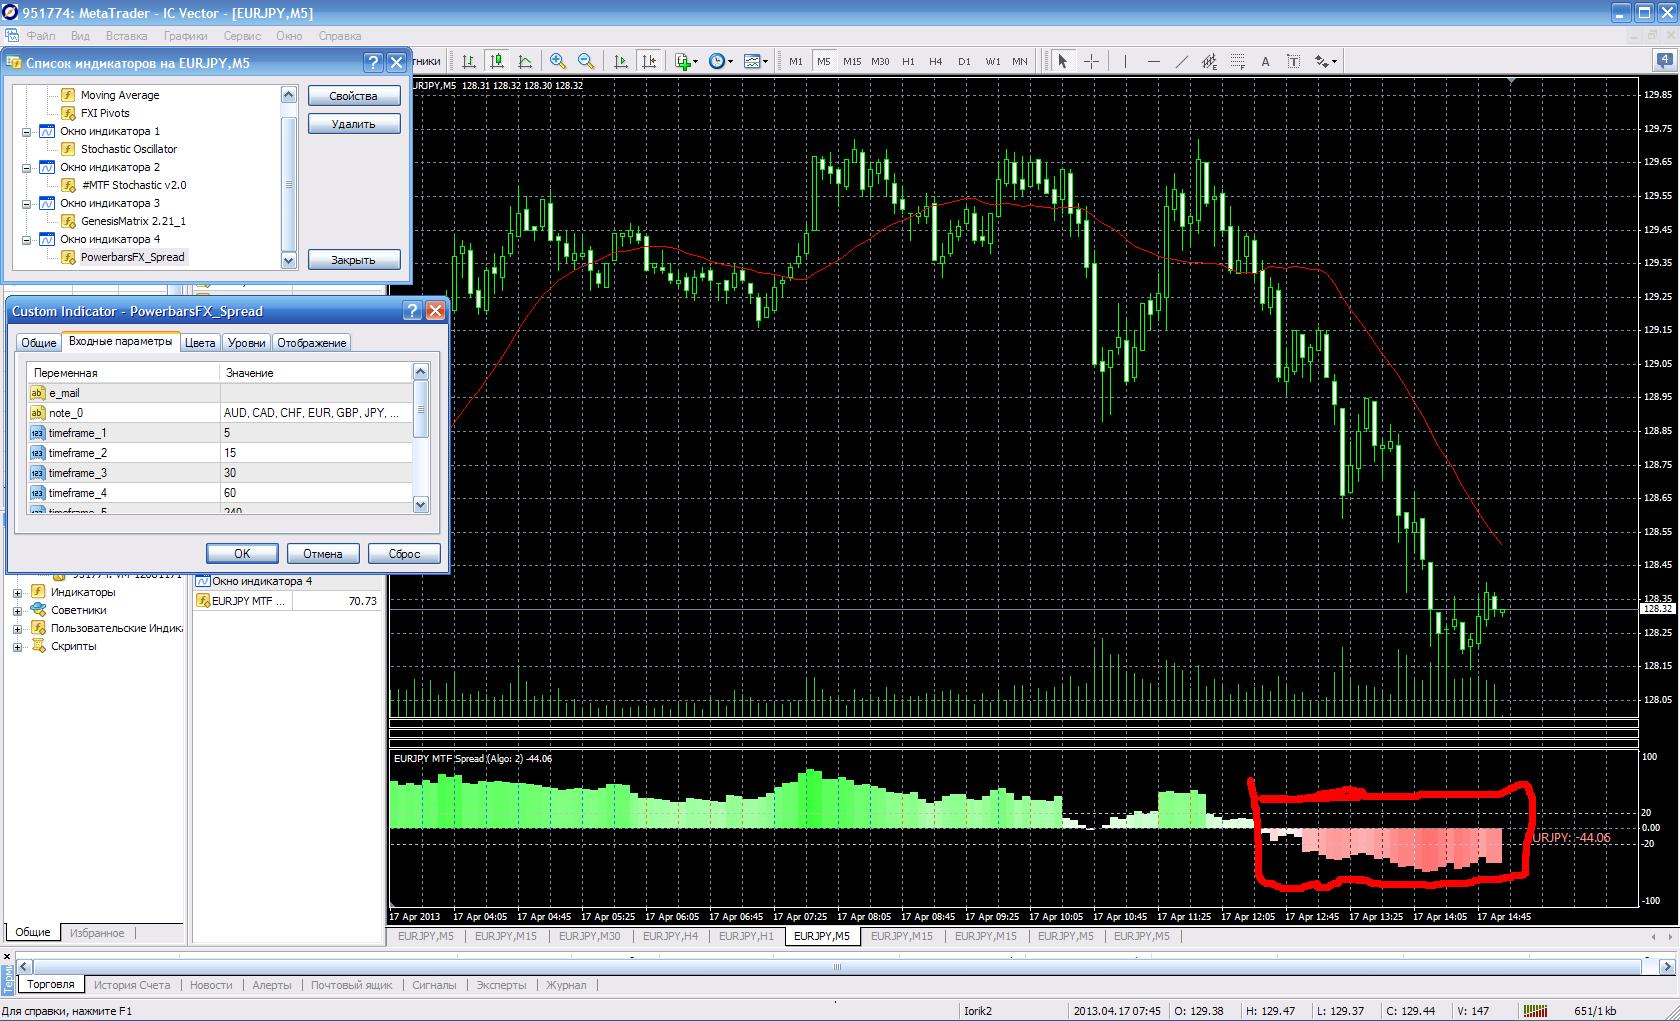The height and width of the screenshot is (1021, 1680).
Task: Switch to Отображение tab
Action: point(312,342)
